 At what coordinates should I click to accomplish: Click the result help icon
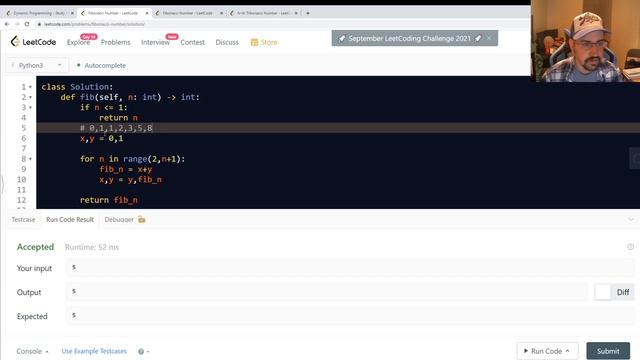point(631,247)
